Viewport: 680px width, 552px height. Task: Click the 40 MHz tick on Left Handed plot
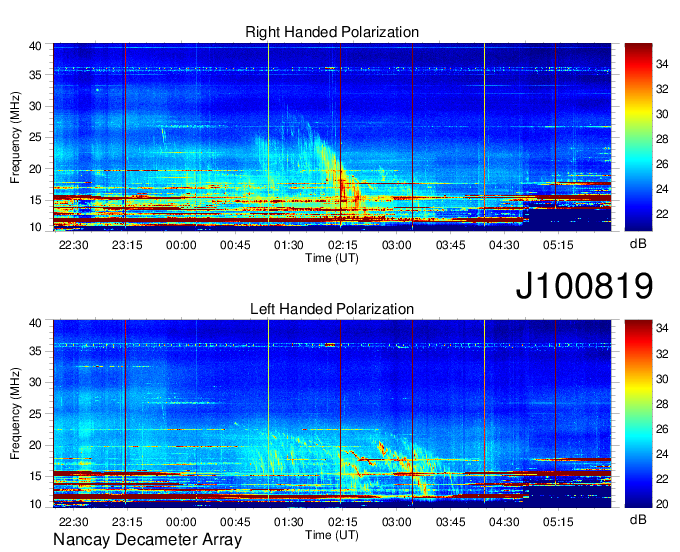coord(35,322)
